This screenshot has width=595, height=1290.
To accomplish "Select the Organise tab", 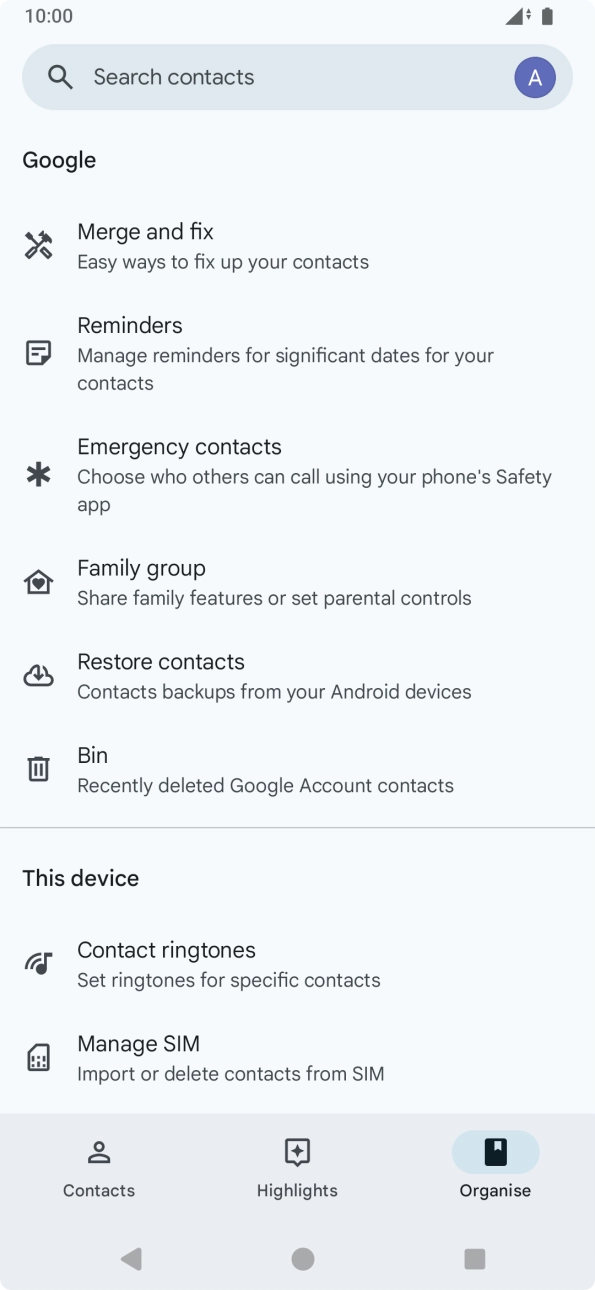I will pos(495,1168).
